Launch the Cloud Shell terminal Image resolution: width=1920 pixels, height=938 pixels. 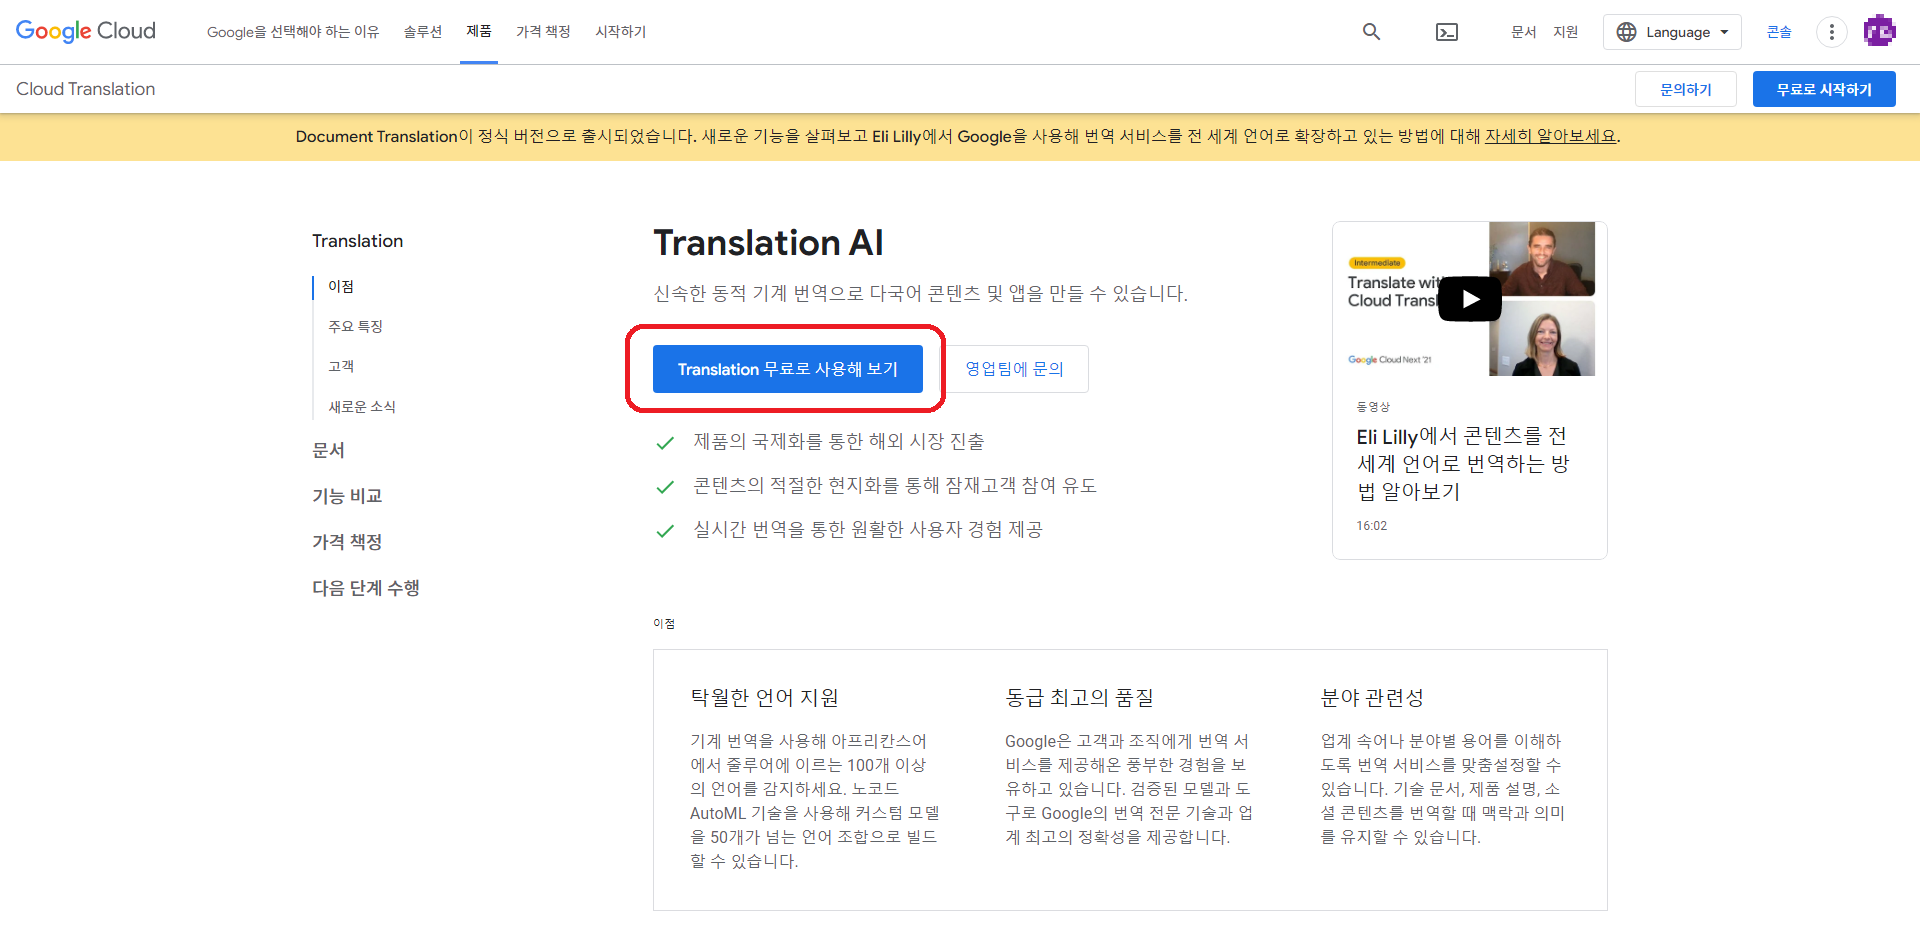(1447, 31)
